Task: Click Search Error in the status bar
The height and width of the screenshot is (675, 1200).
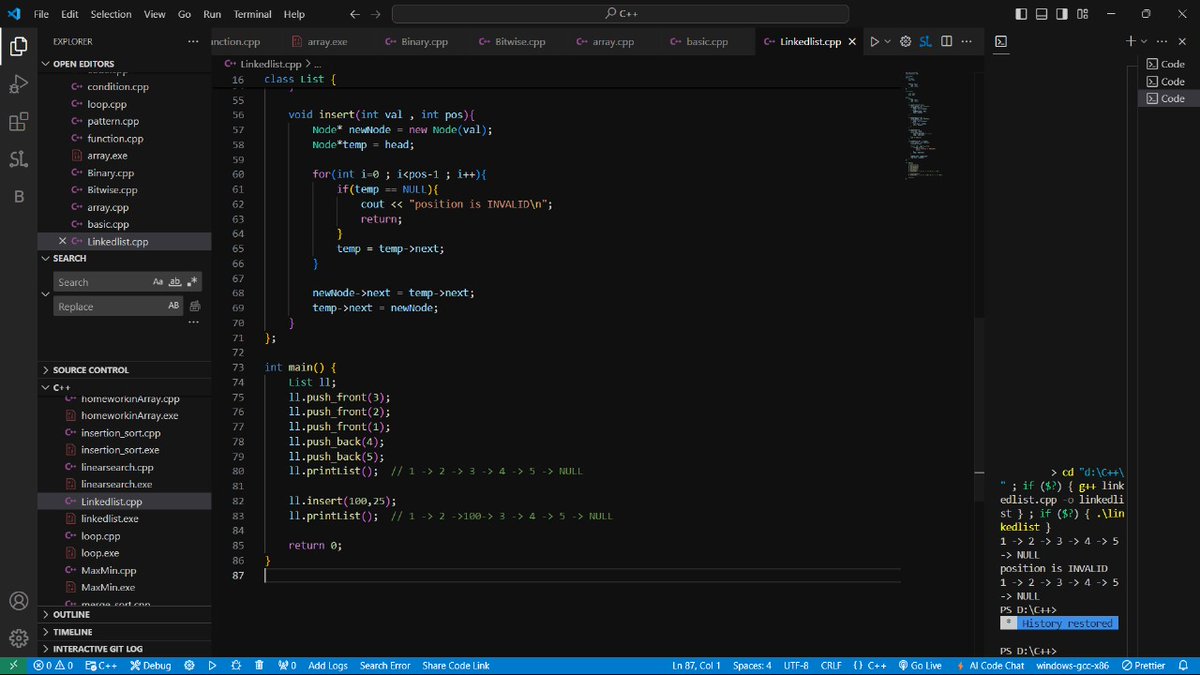Action: tap(385, 665)
